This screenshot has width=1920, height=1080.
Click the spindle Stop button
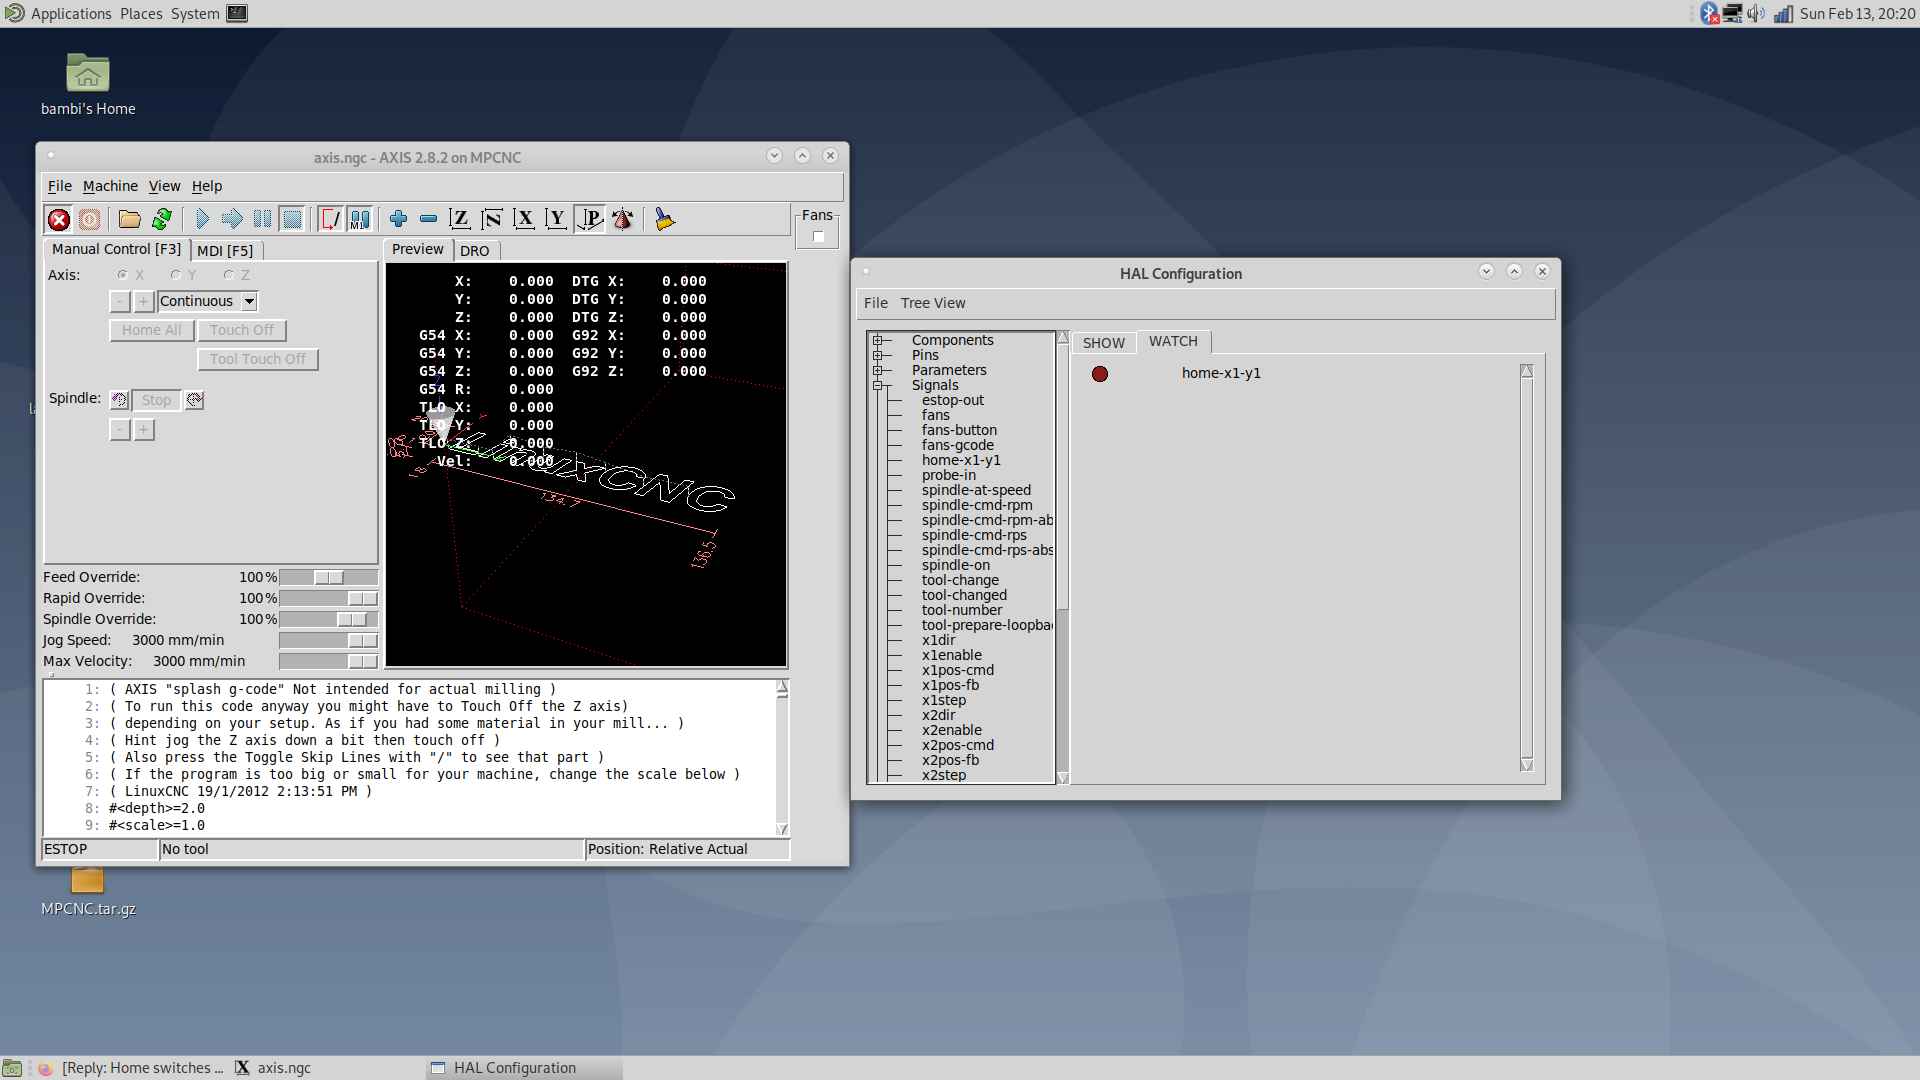(x=156, y=400)
